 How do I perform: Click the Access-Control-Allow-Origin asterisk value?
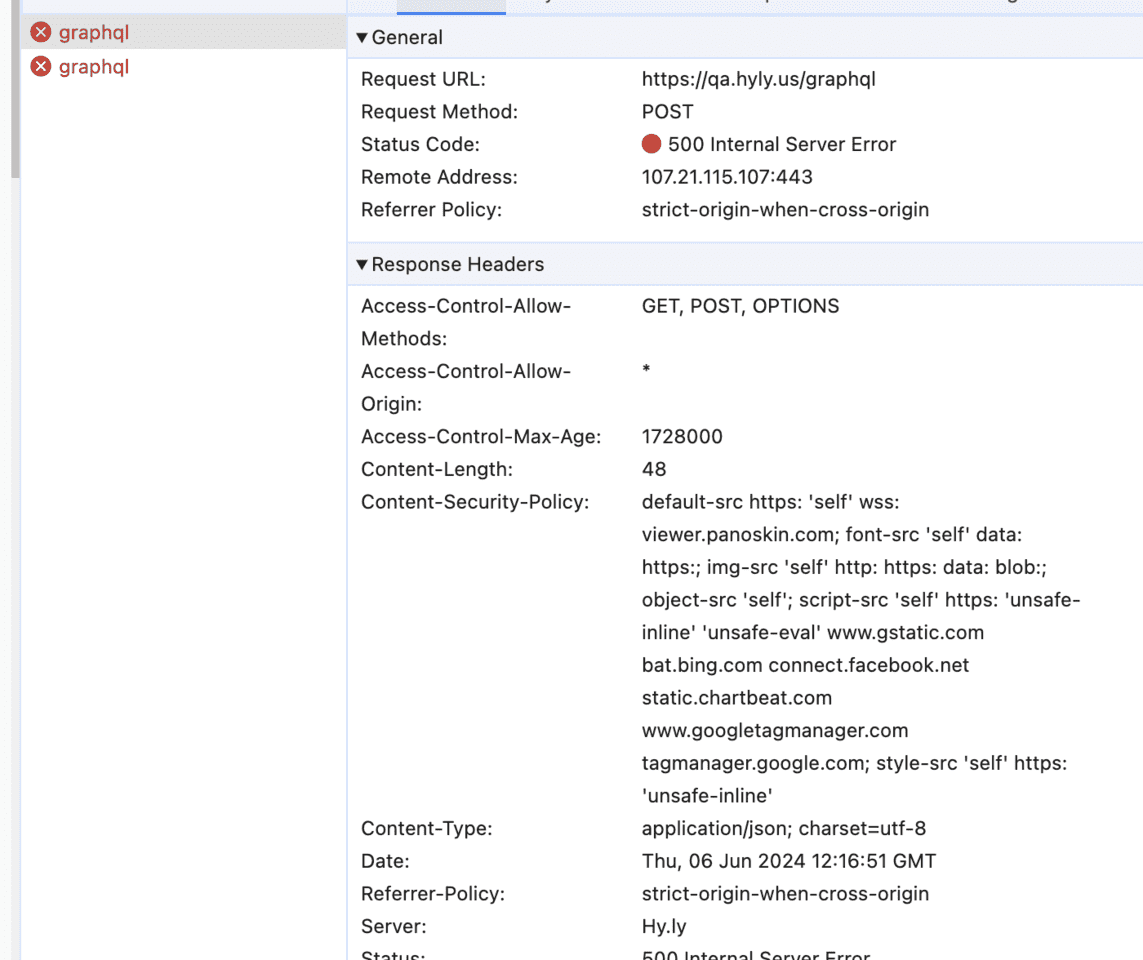647,371
